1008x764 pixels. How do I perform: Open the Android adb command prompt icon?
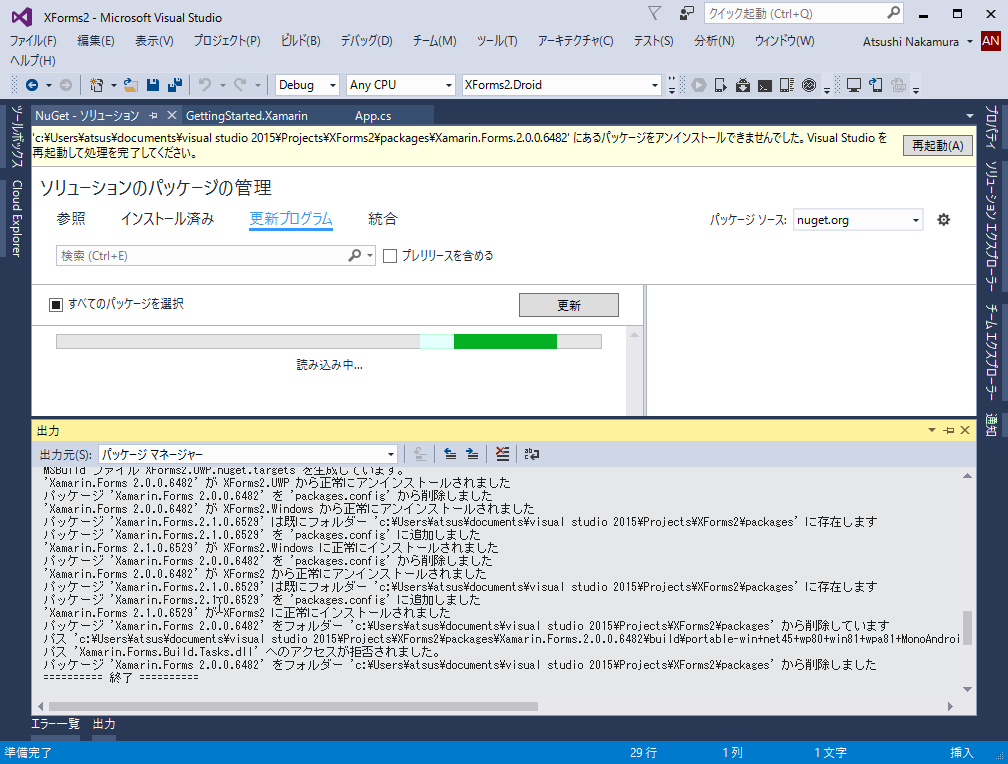[x=764, y=85]
